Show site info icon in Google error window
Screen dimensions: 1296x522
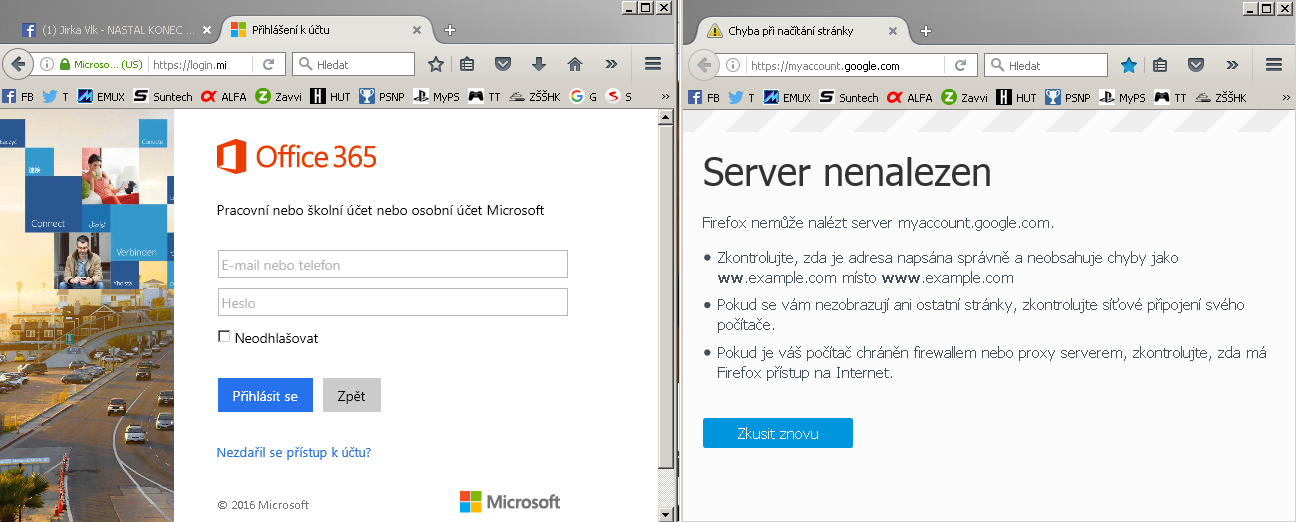point(734,64)
